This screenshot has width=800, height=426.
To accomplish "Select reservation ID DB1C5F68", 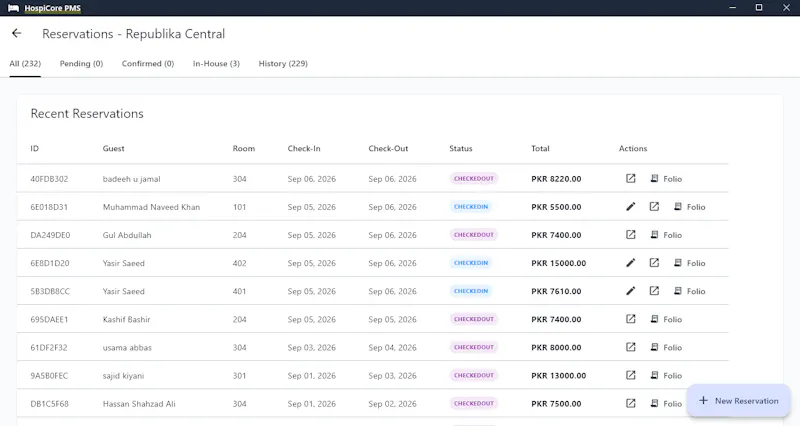I will coord(49,404).
